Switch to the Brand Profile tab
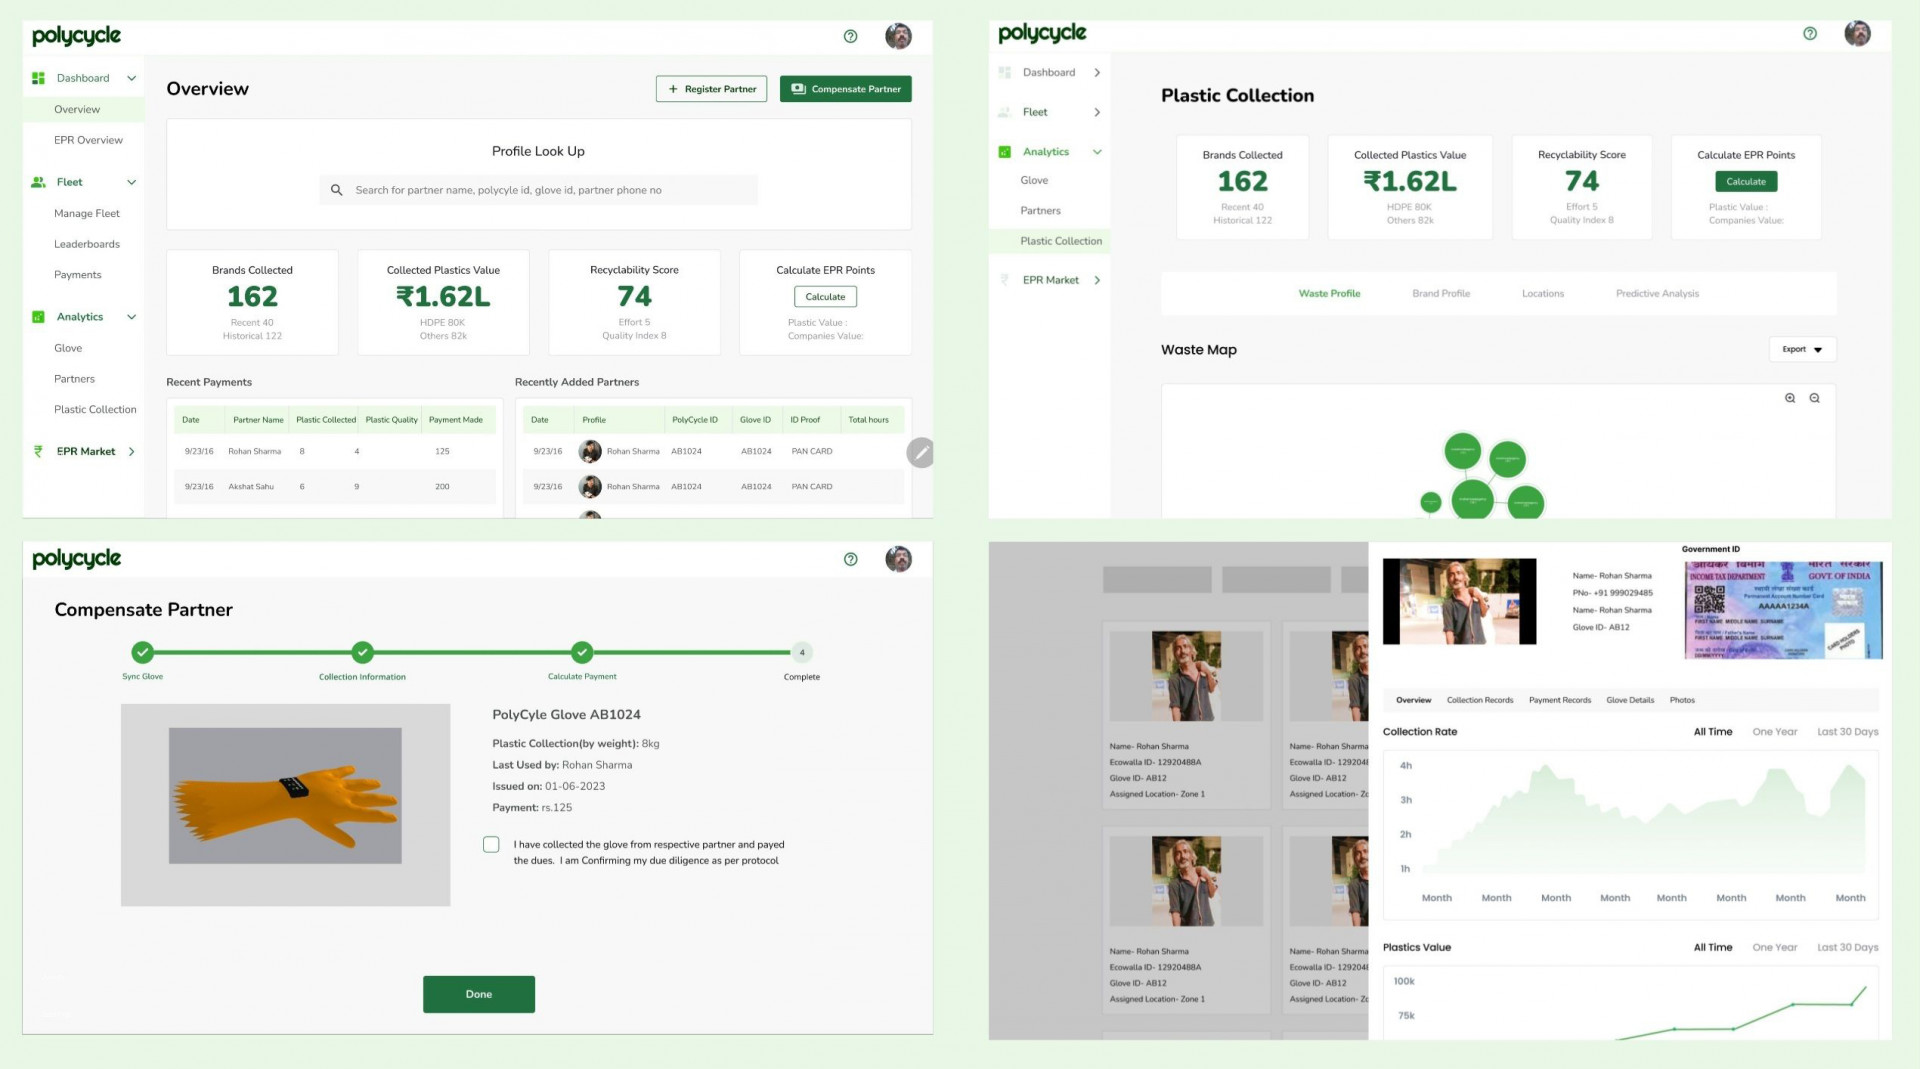The height and width of the screenshot is (1069, 1920). (x=1440, y=294)
